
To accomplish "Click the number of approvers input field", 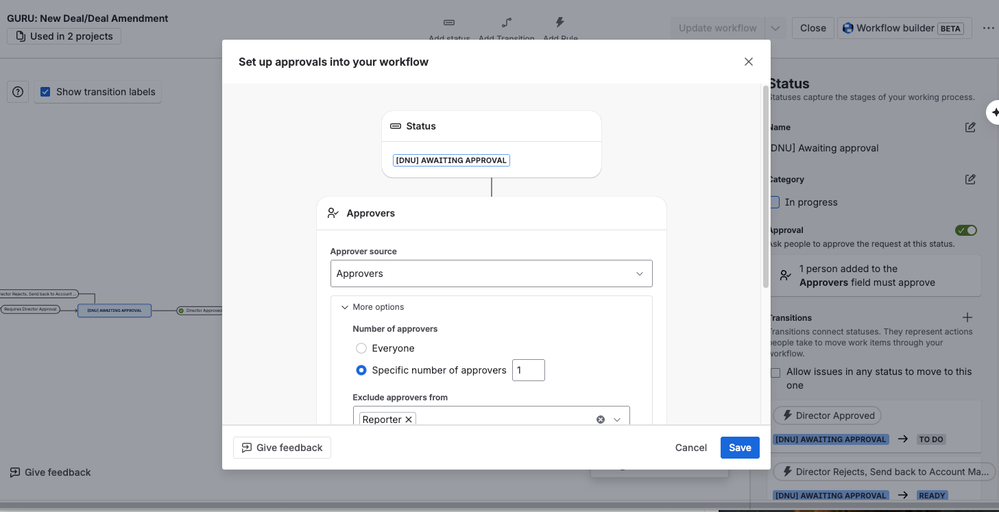I will coord(528,370).
